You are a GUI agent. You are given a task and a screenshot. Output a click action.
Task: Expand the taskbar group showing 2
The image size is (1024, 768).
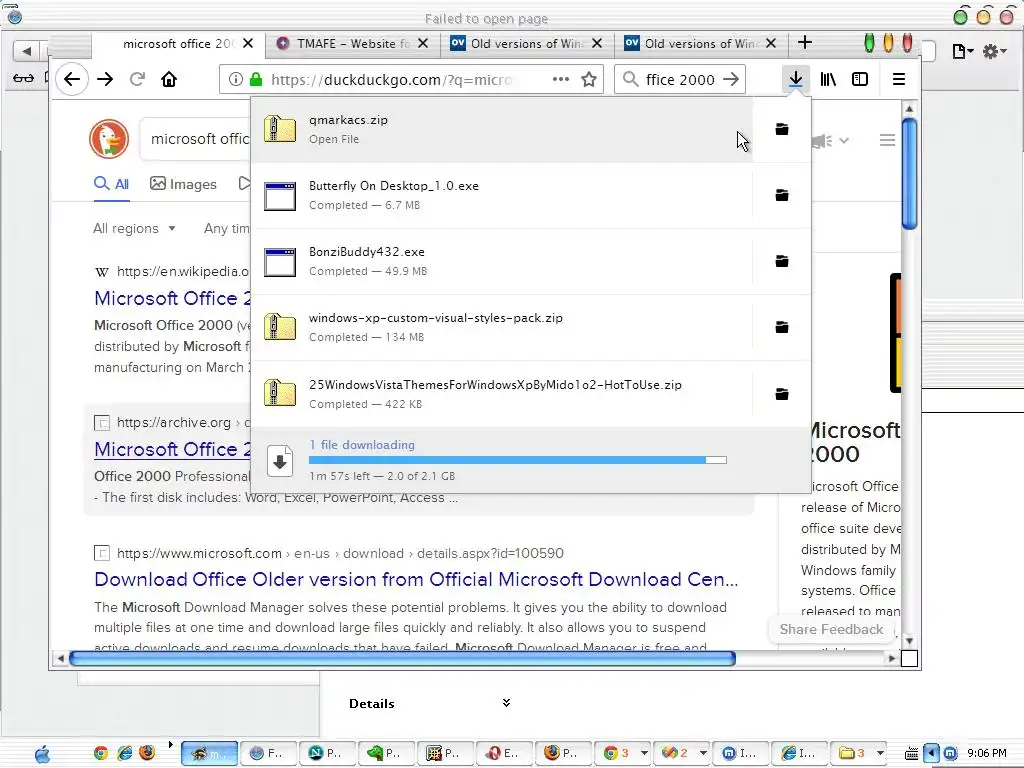tap(684, 753)
